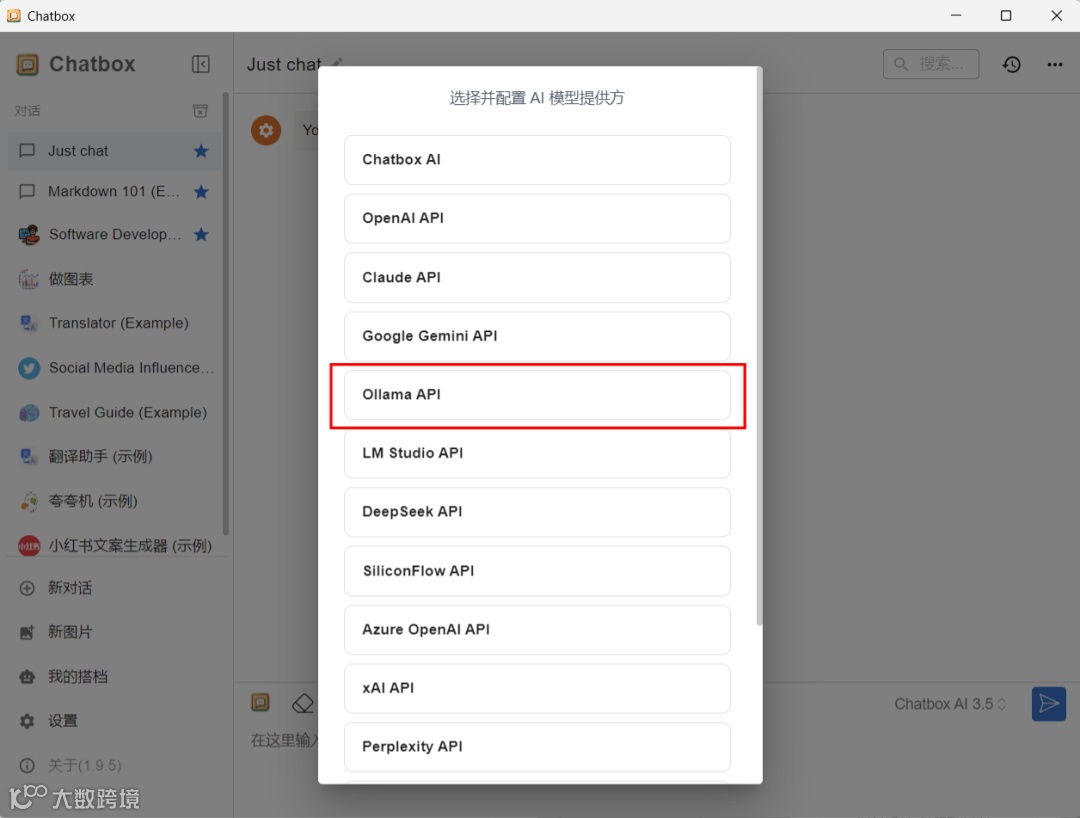Open Markdown 101 conversation
The height and width of the screenshot is (818, 1080).
tap(114, 191)
